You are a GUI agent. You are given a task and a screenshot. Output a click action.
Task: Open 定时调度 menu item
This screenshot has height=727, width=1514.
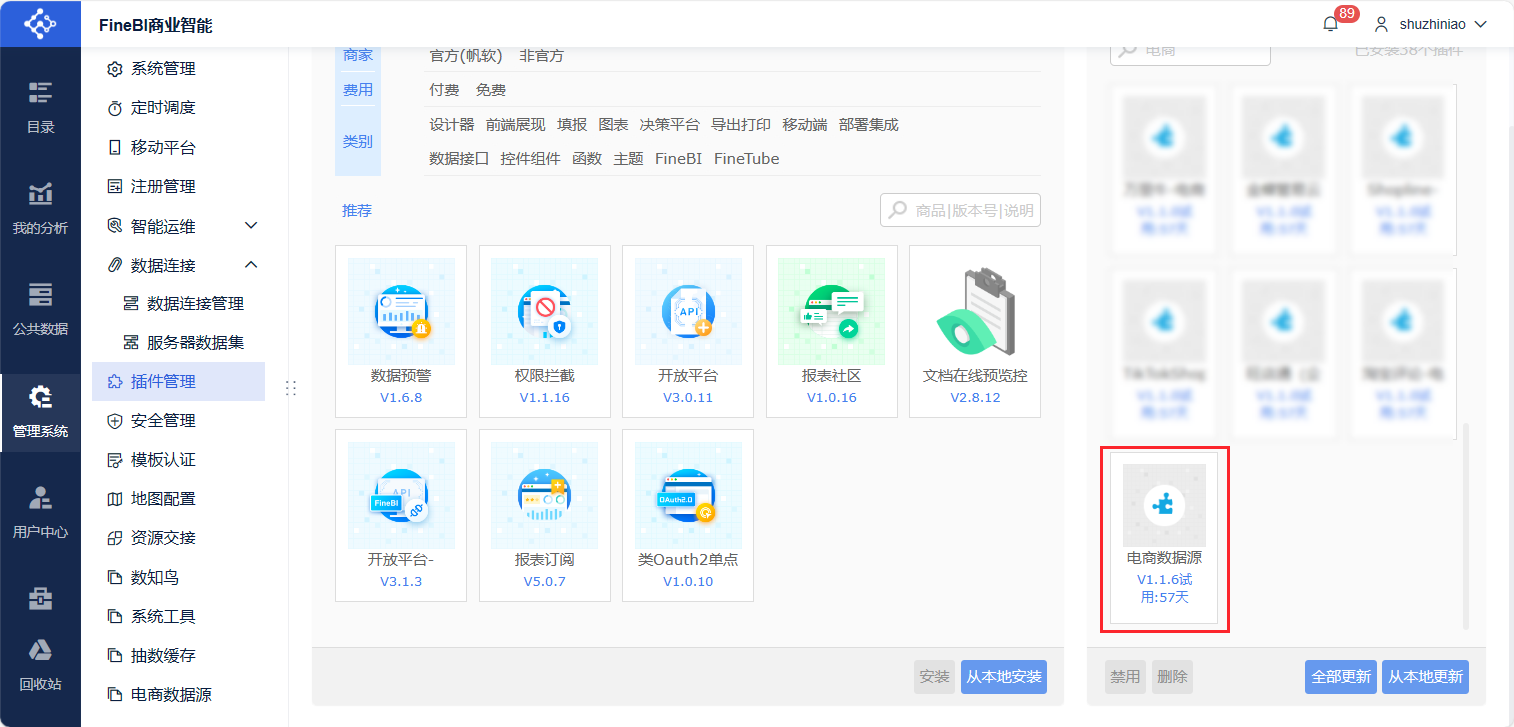(x=178, y=108)
